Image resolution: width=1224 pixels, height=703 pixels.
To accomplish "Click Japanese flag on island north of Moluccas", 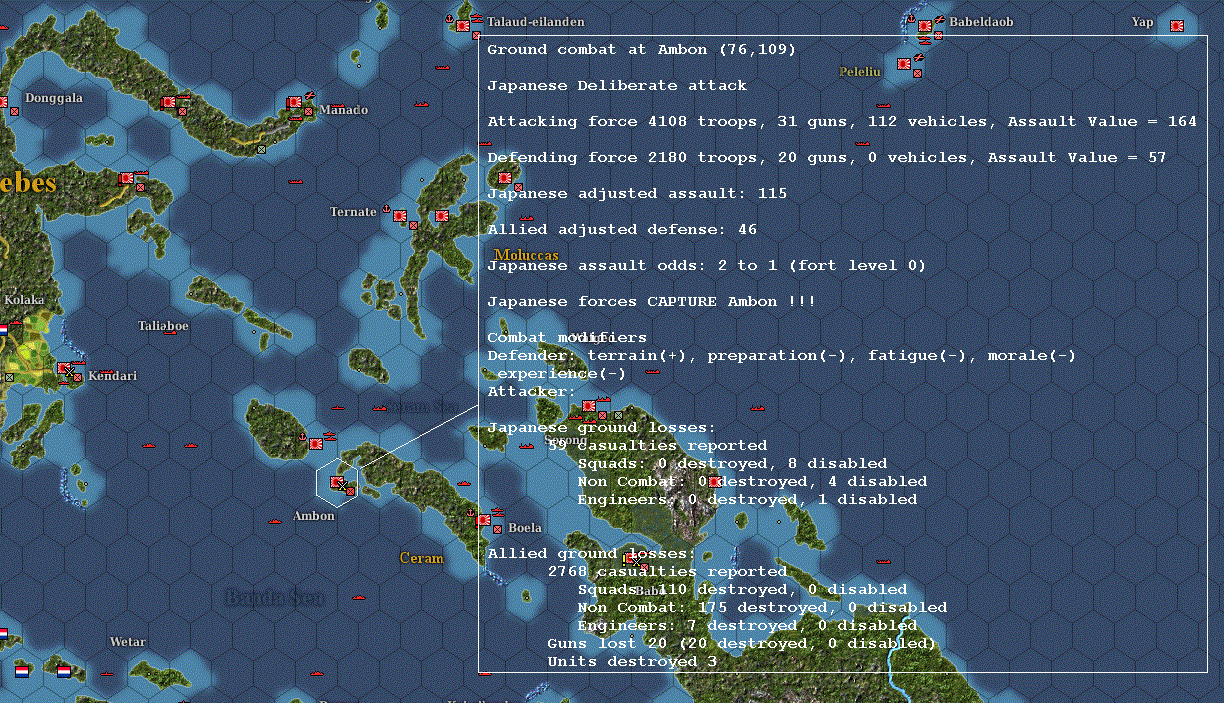I will [x=506, y=178].
